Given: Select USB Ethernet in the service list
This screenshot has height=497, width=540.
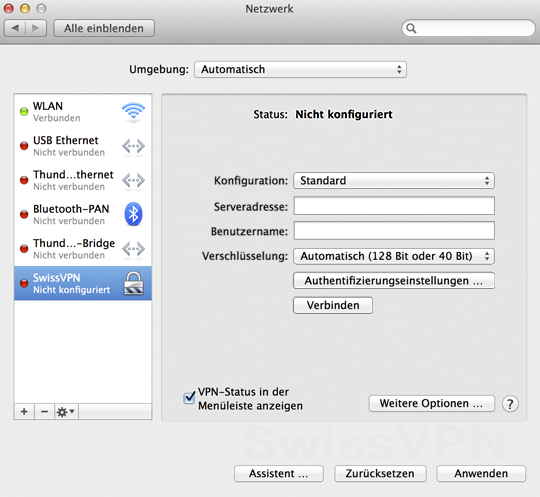Looking at the screenshot, I should point(83,146).
